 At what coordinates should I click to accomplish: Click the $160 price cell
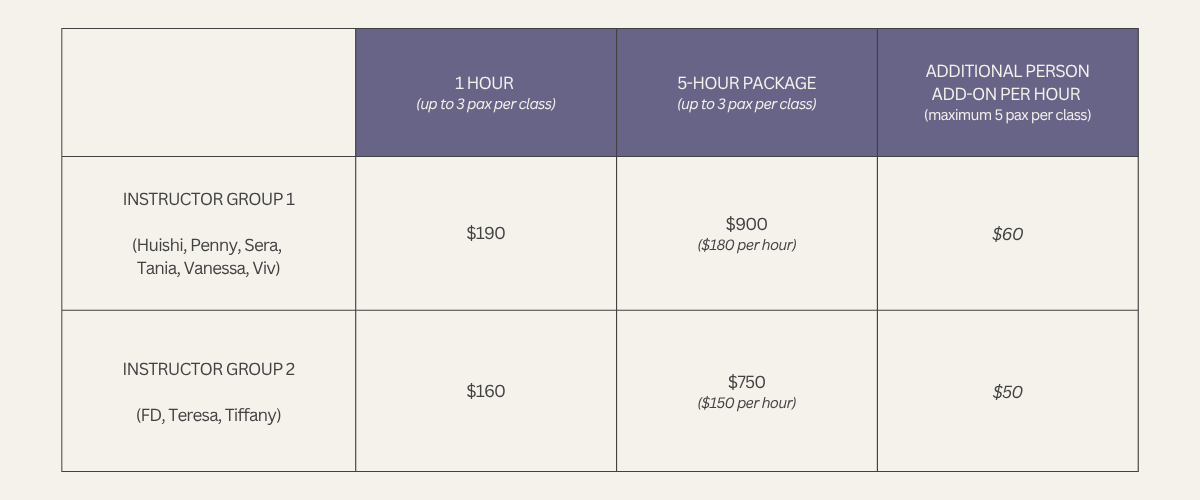click(486, 391)
